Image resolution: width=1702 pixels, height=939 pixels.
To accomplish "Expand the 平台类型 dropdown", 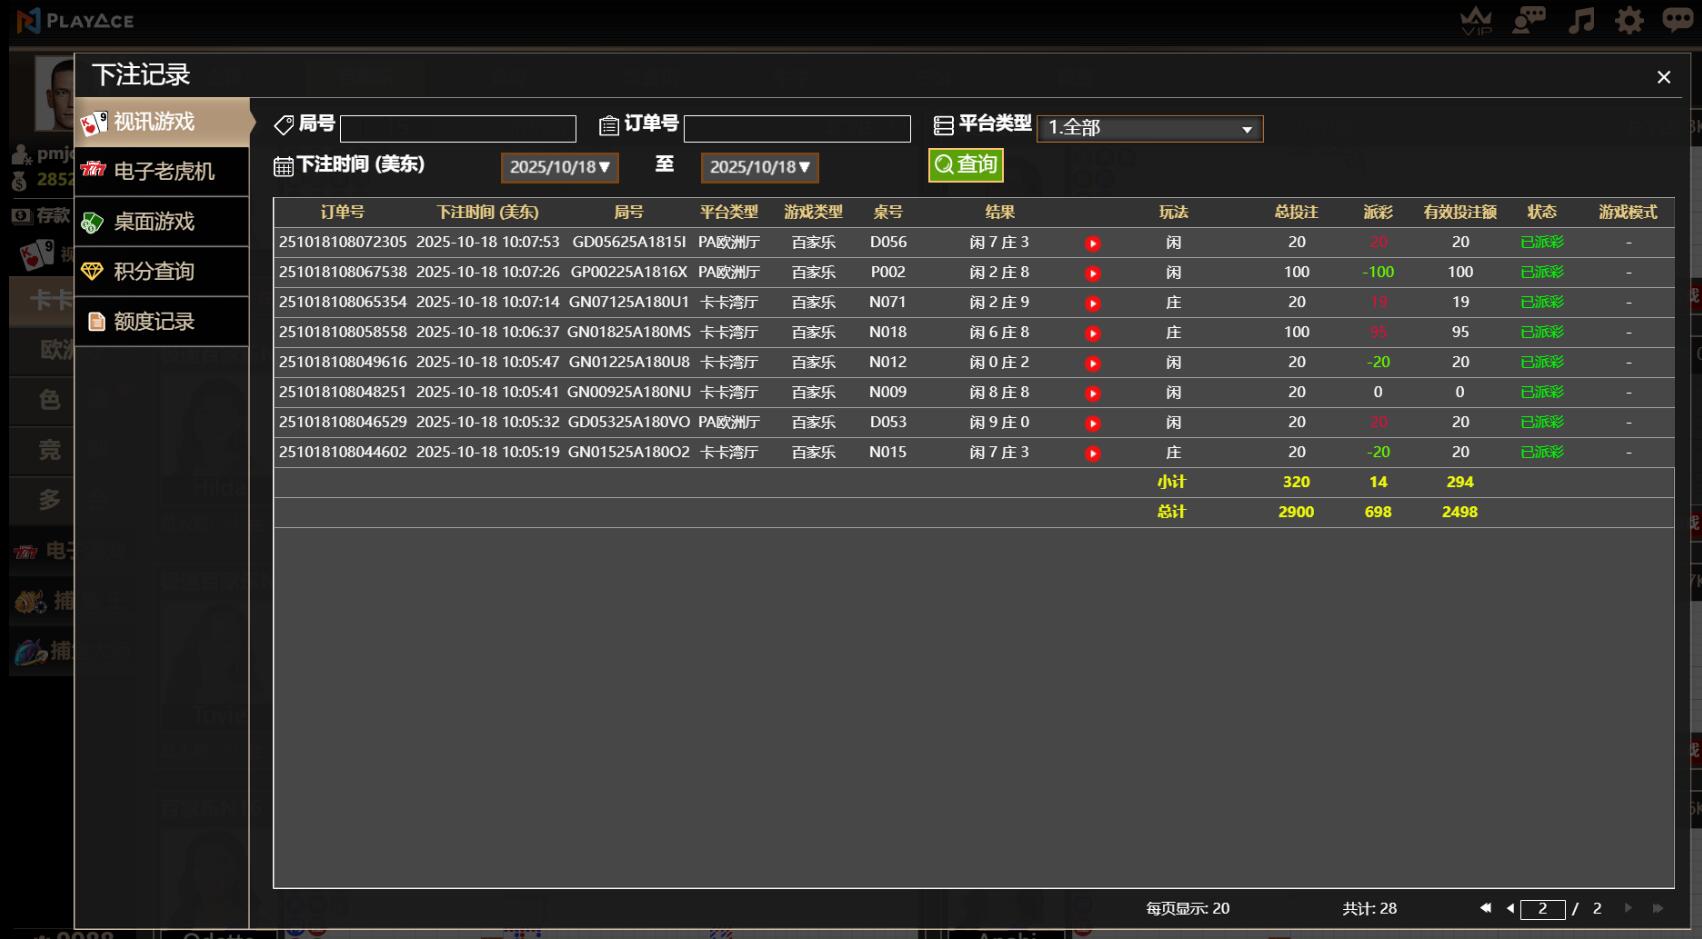I will (1149, 128).
